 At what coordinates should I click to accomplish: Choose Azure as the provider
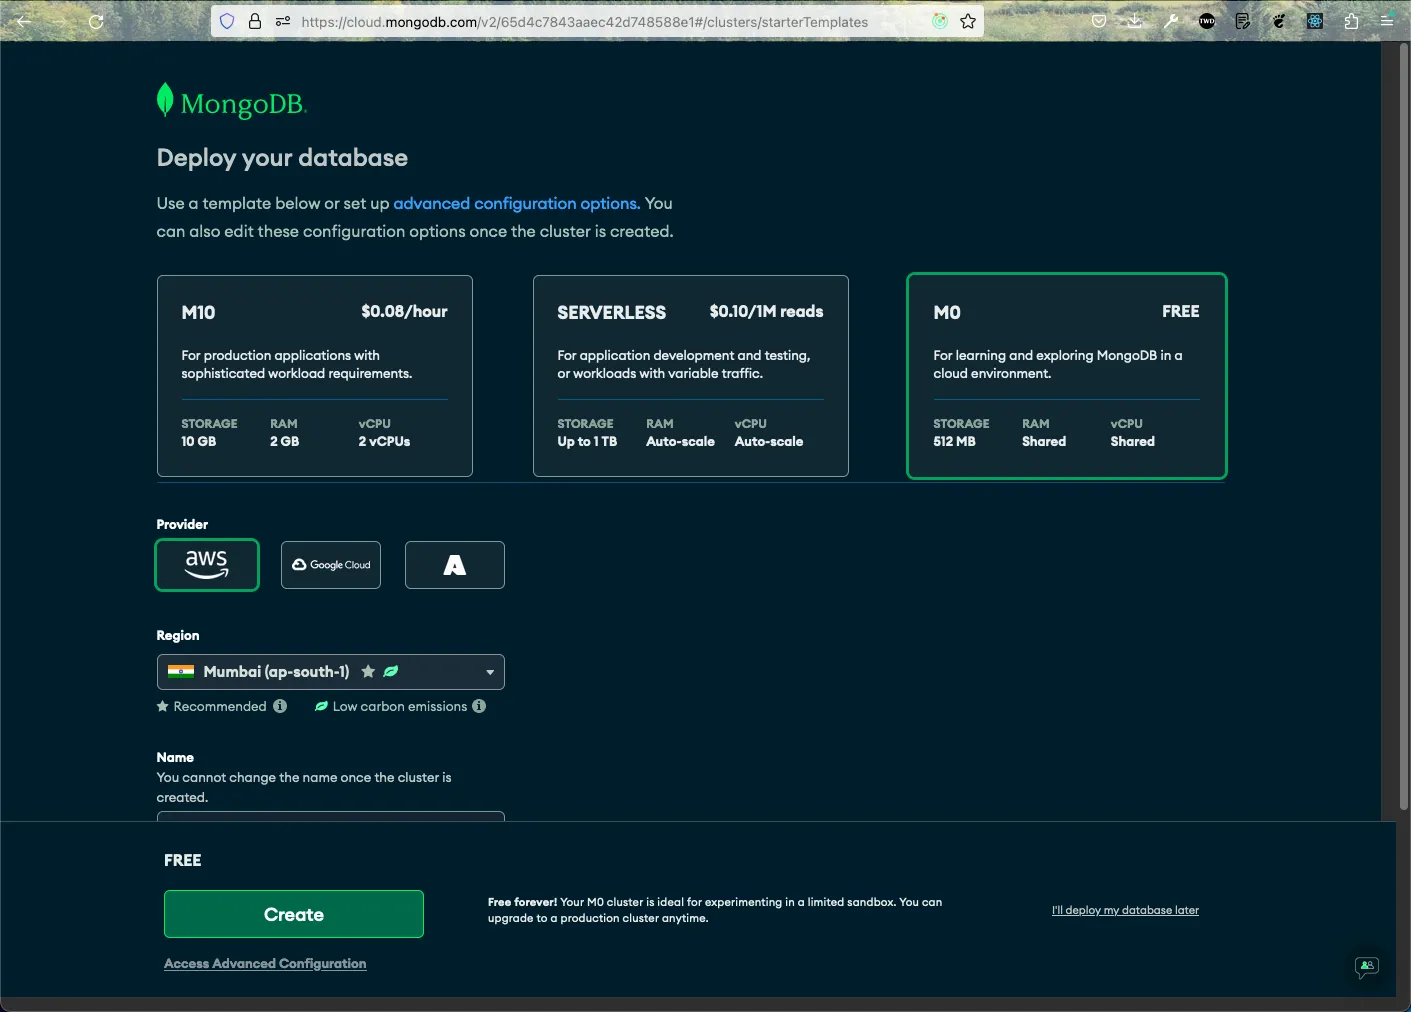point(455,565)
